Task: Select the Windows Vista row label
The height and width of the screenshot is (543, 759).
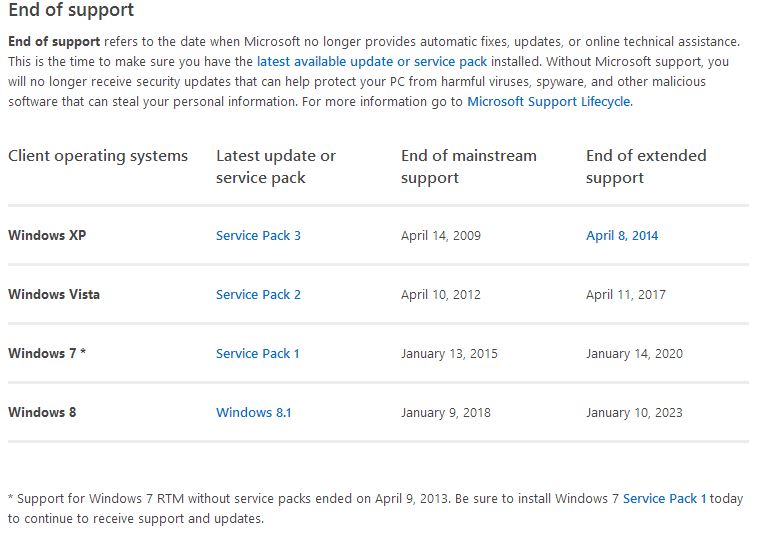Action: [x=54, y=295]
